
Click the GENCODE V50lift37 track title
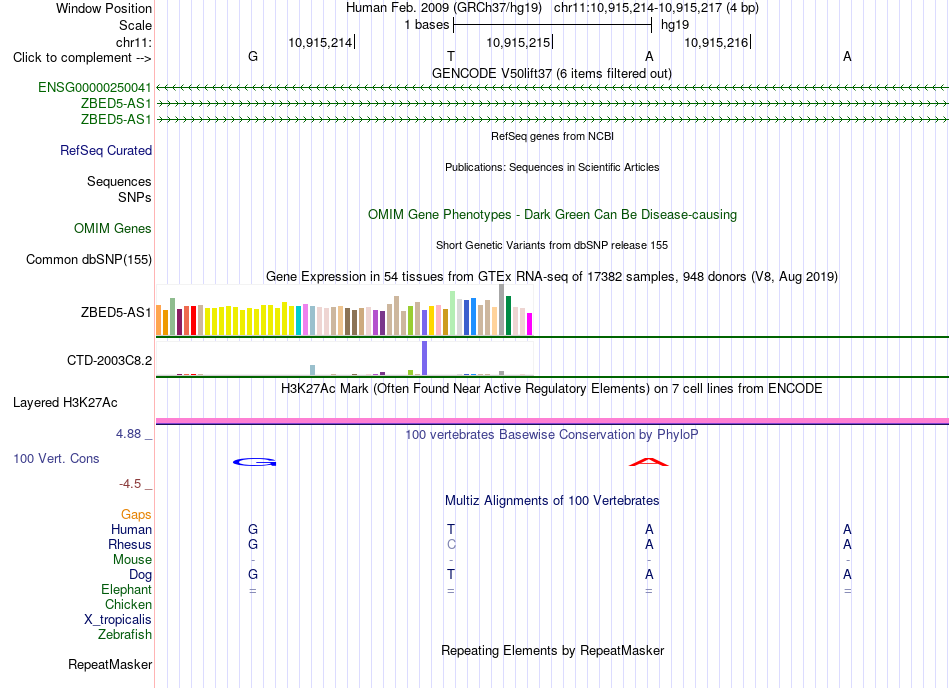pyautogui.click(x=552, y=73)
